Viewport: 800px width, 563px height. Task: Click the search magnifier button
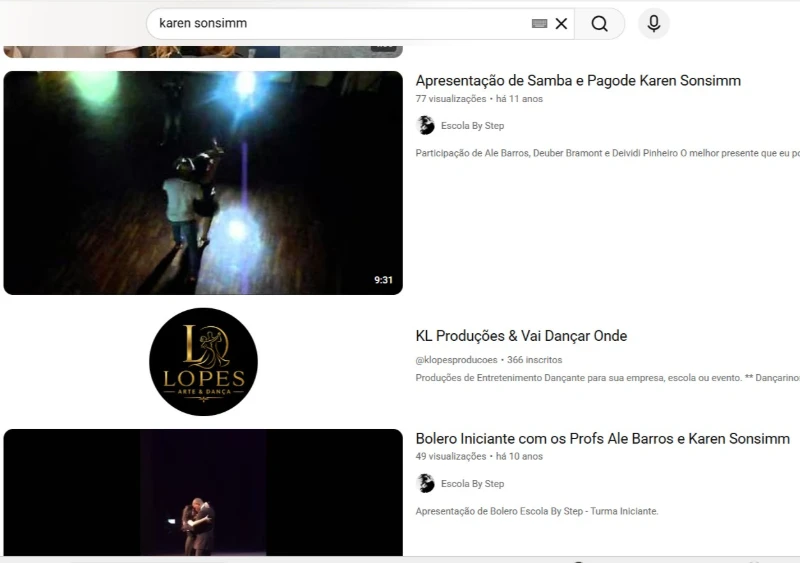coord(599,23)
